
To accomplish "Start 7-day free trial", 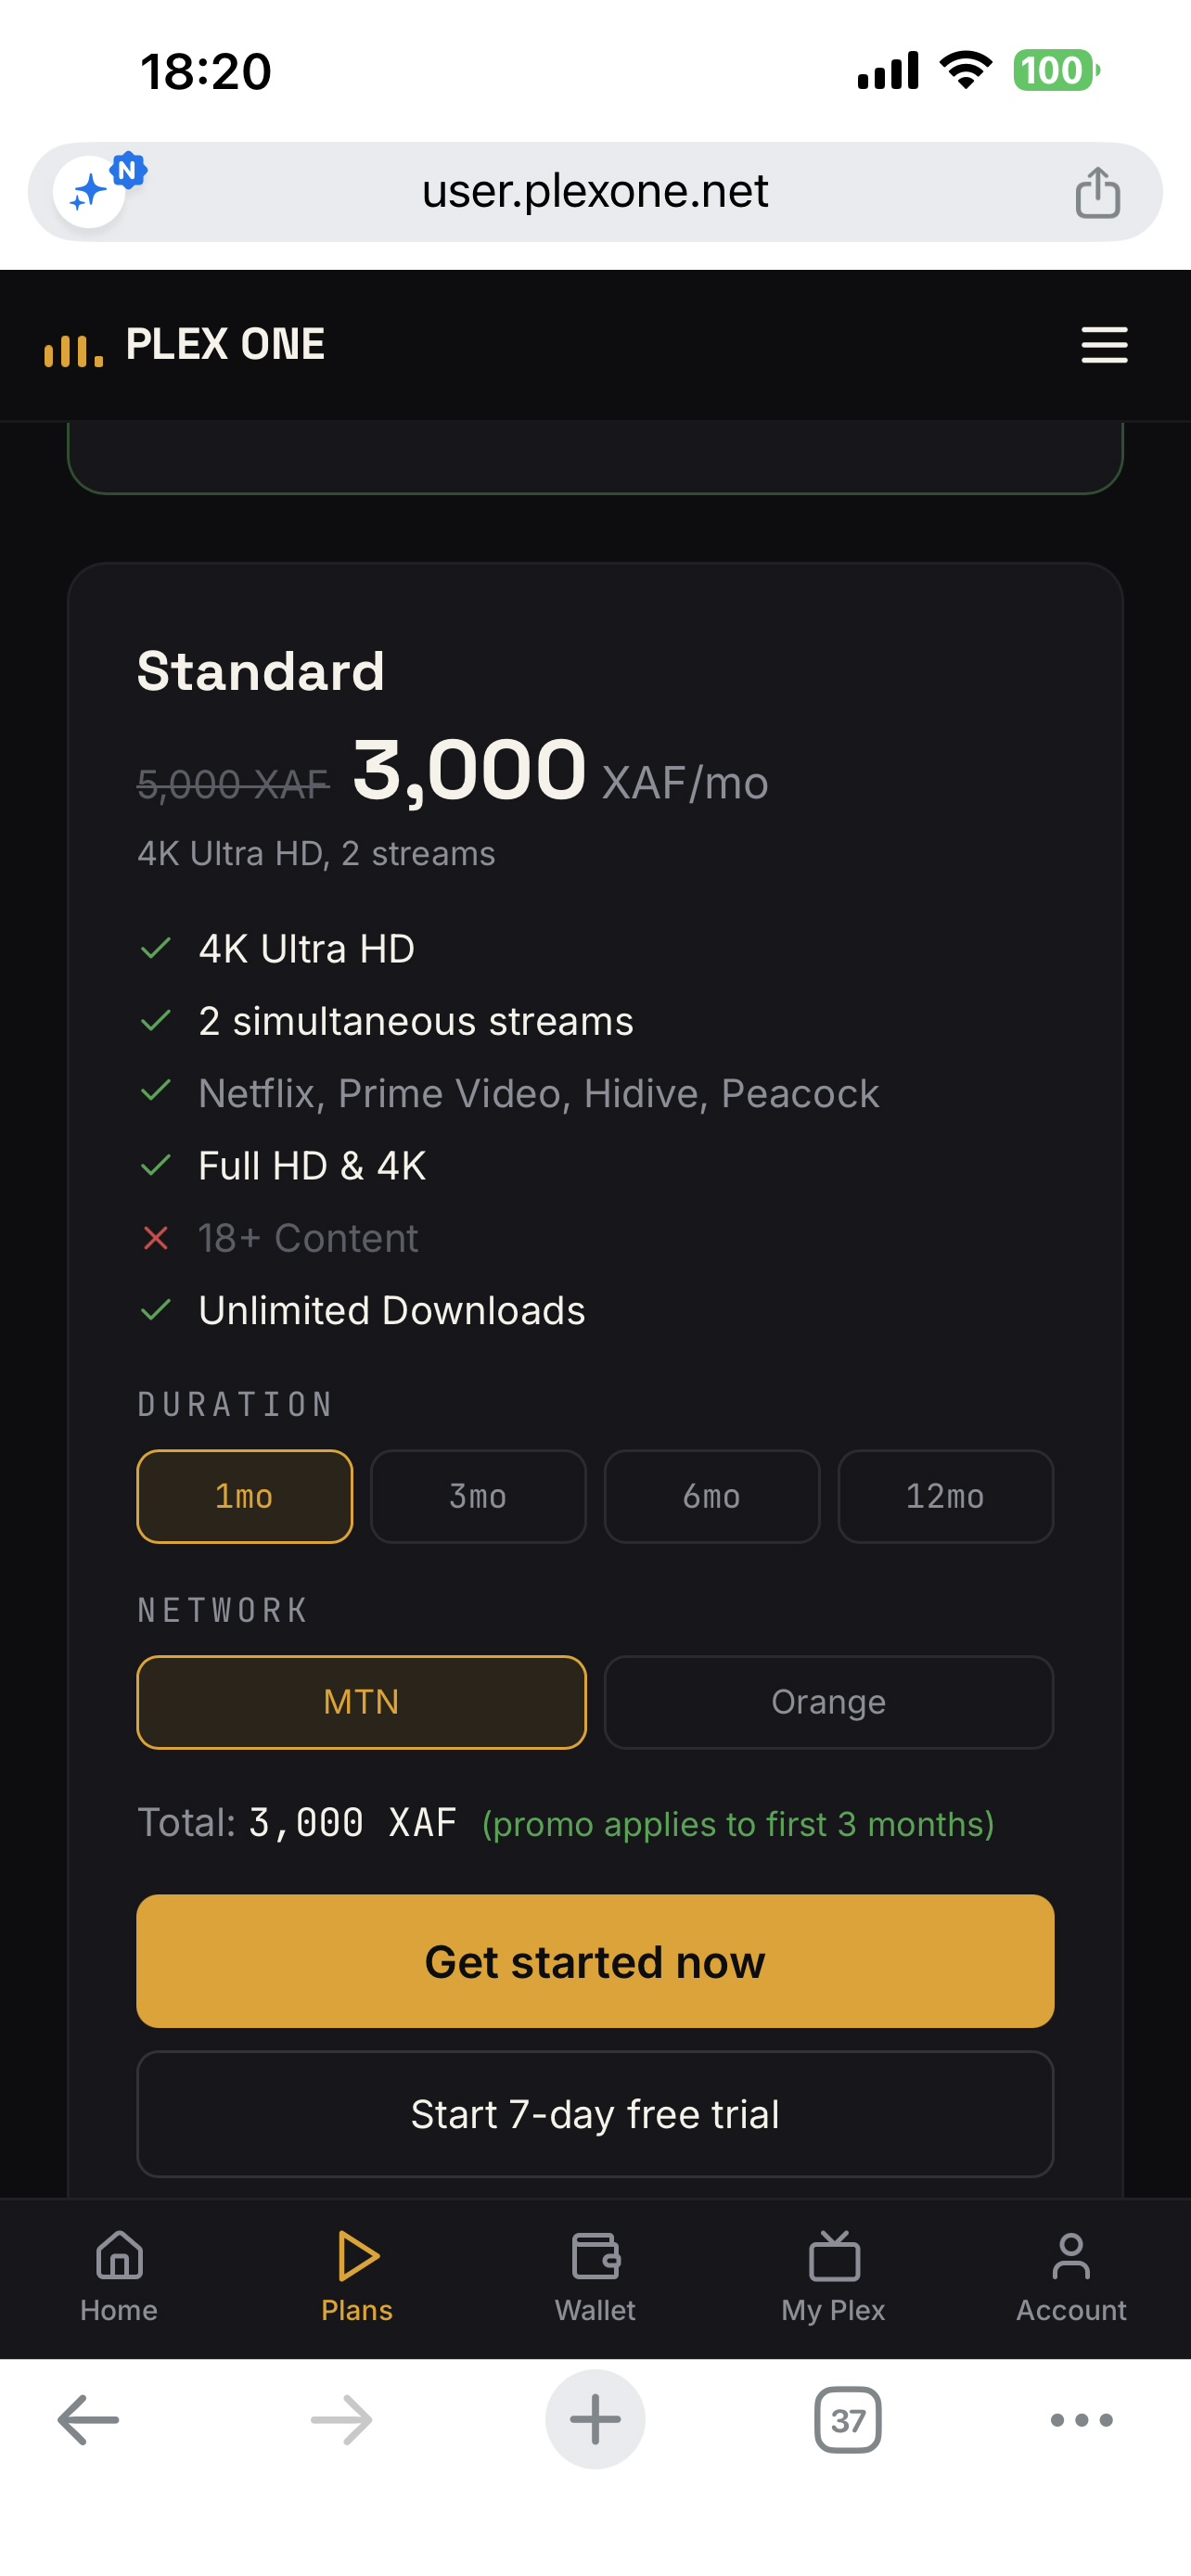I will pos(595,2114).
